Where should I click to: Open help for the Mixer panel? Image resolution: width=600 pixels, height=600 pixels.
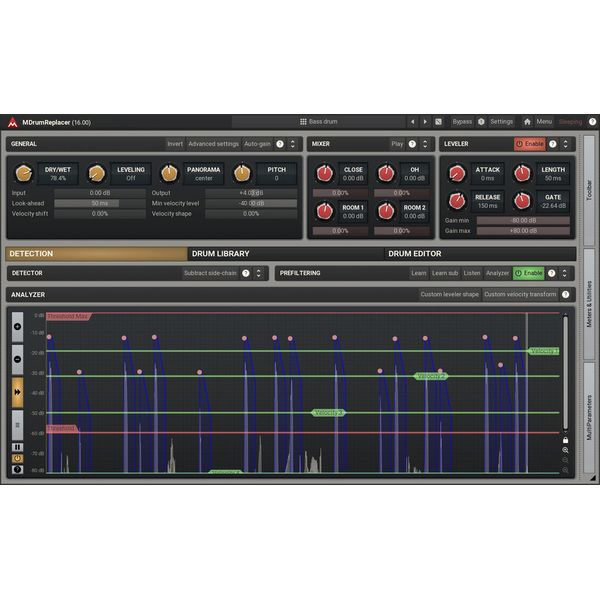(x=412, y=144)
